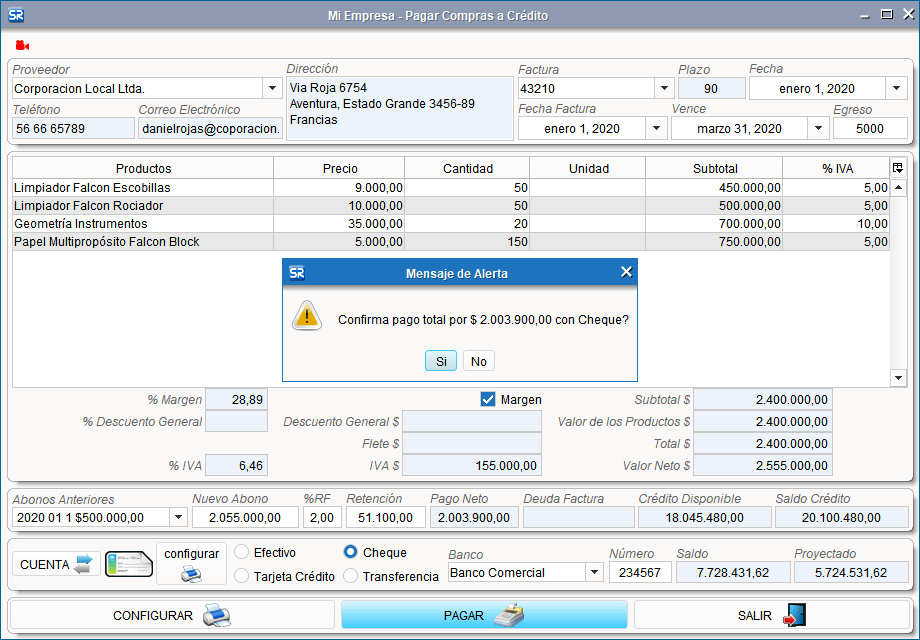Click the check image icon beside CUENTA
The width and height of the screenshot is (920, 640).
128,564
